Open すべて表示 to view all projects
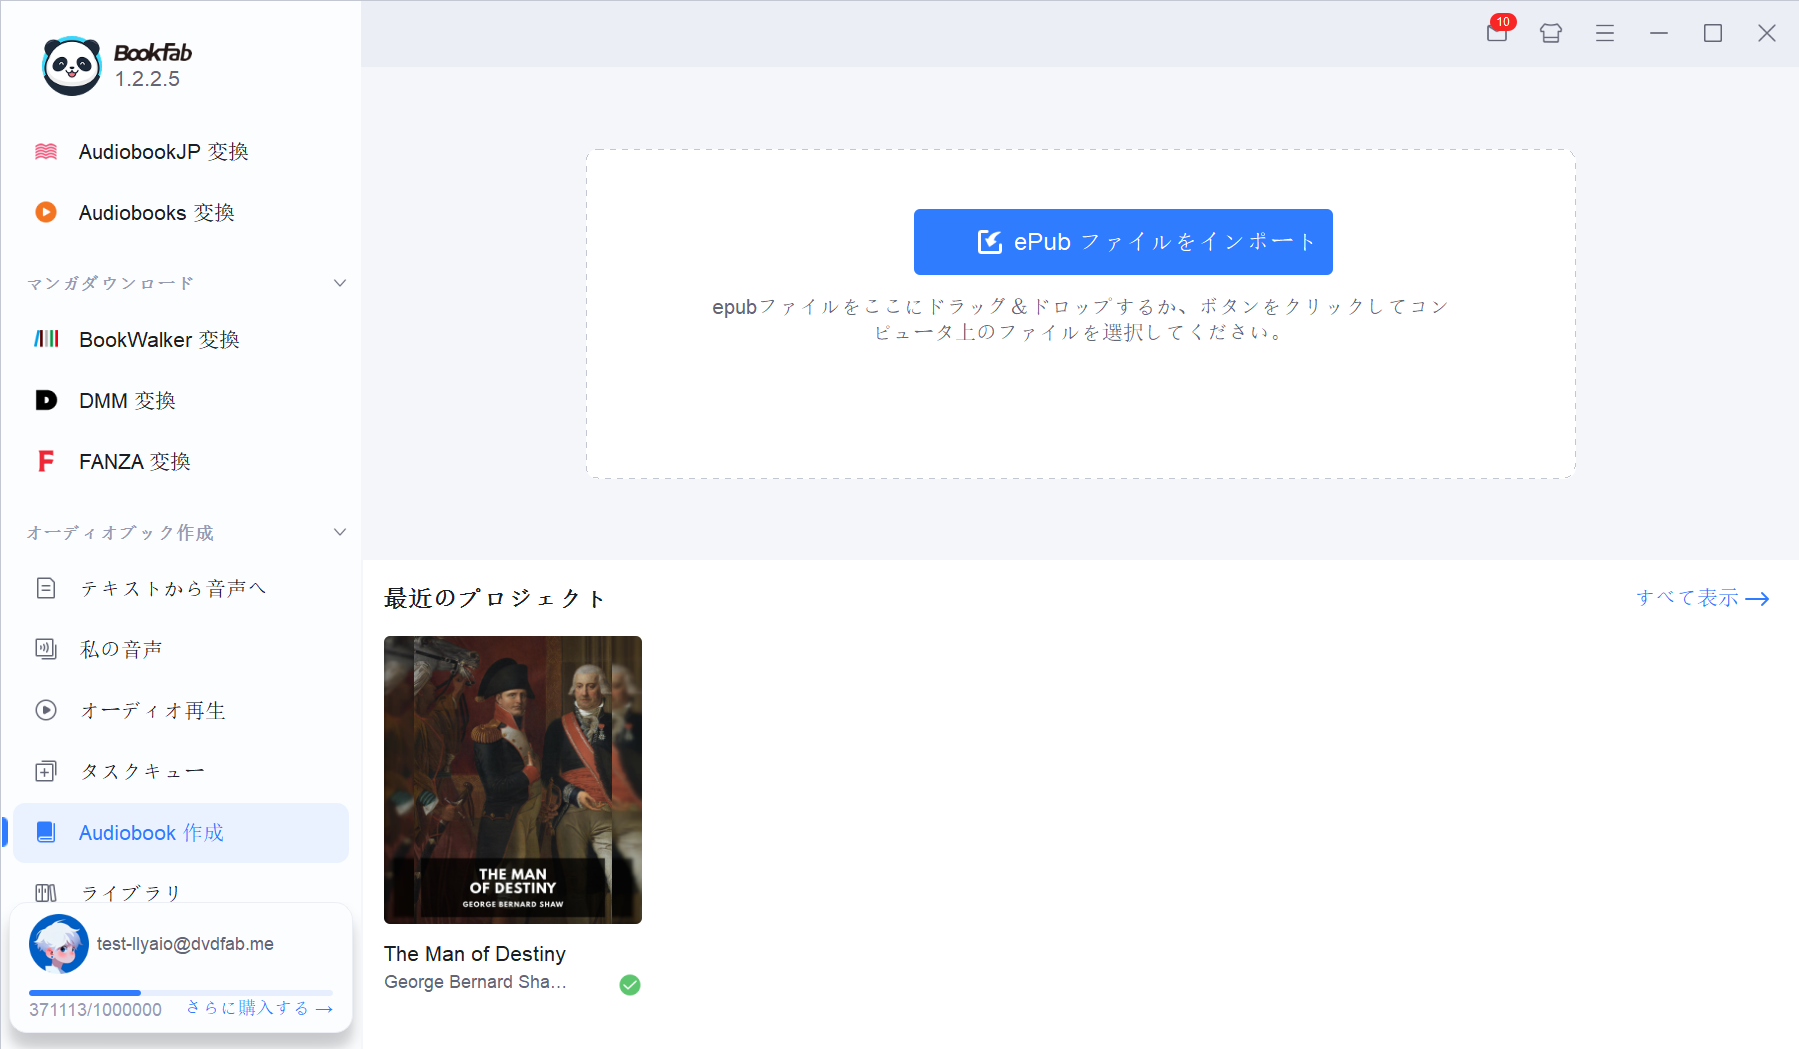The width and height of the screenshot is (1799, 1049). point(1701,598)
